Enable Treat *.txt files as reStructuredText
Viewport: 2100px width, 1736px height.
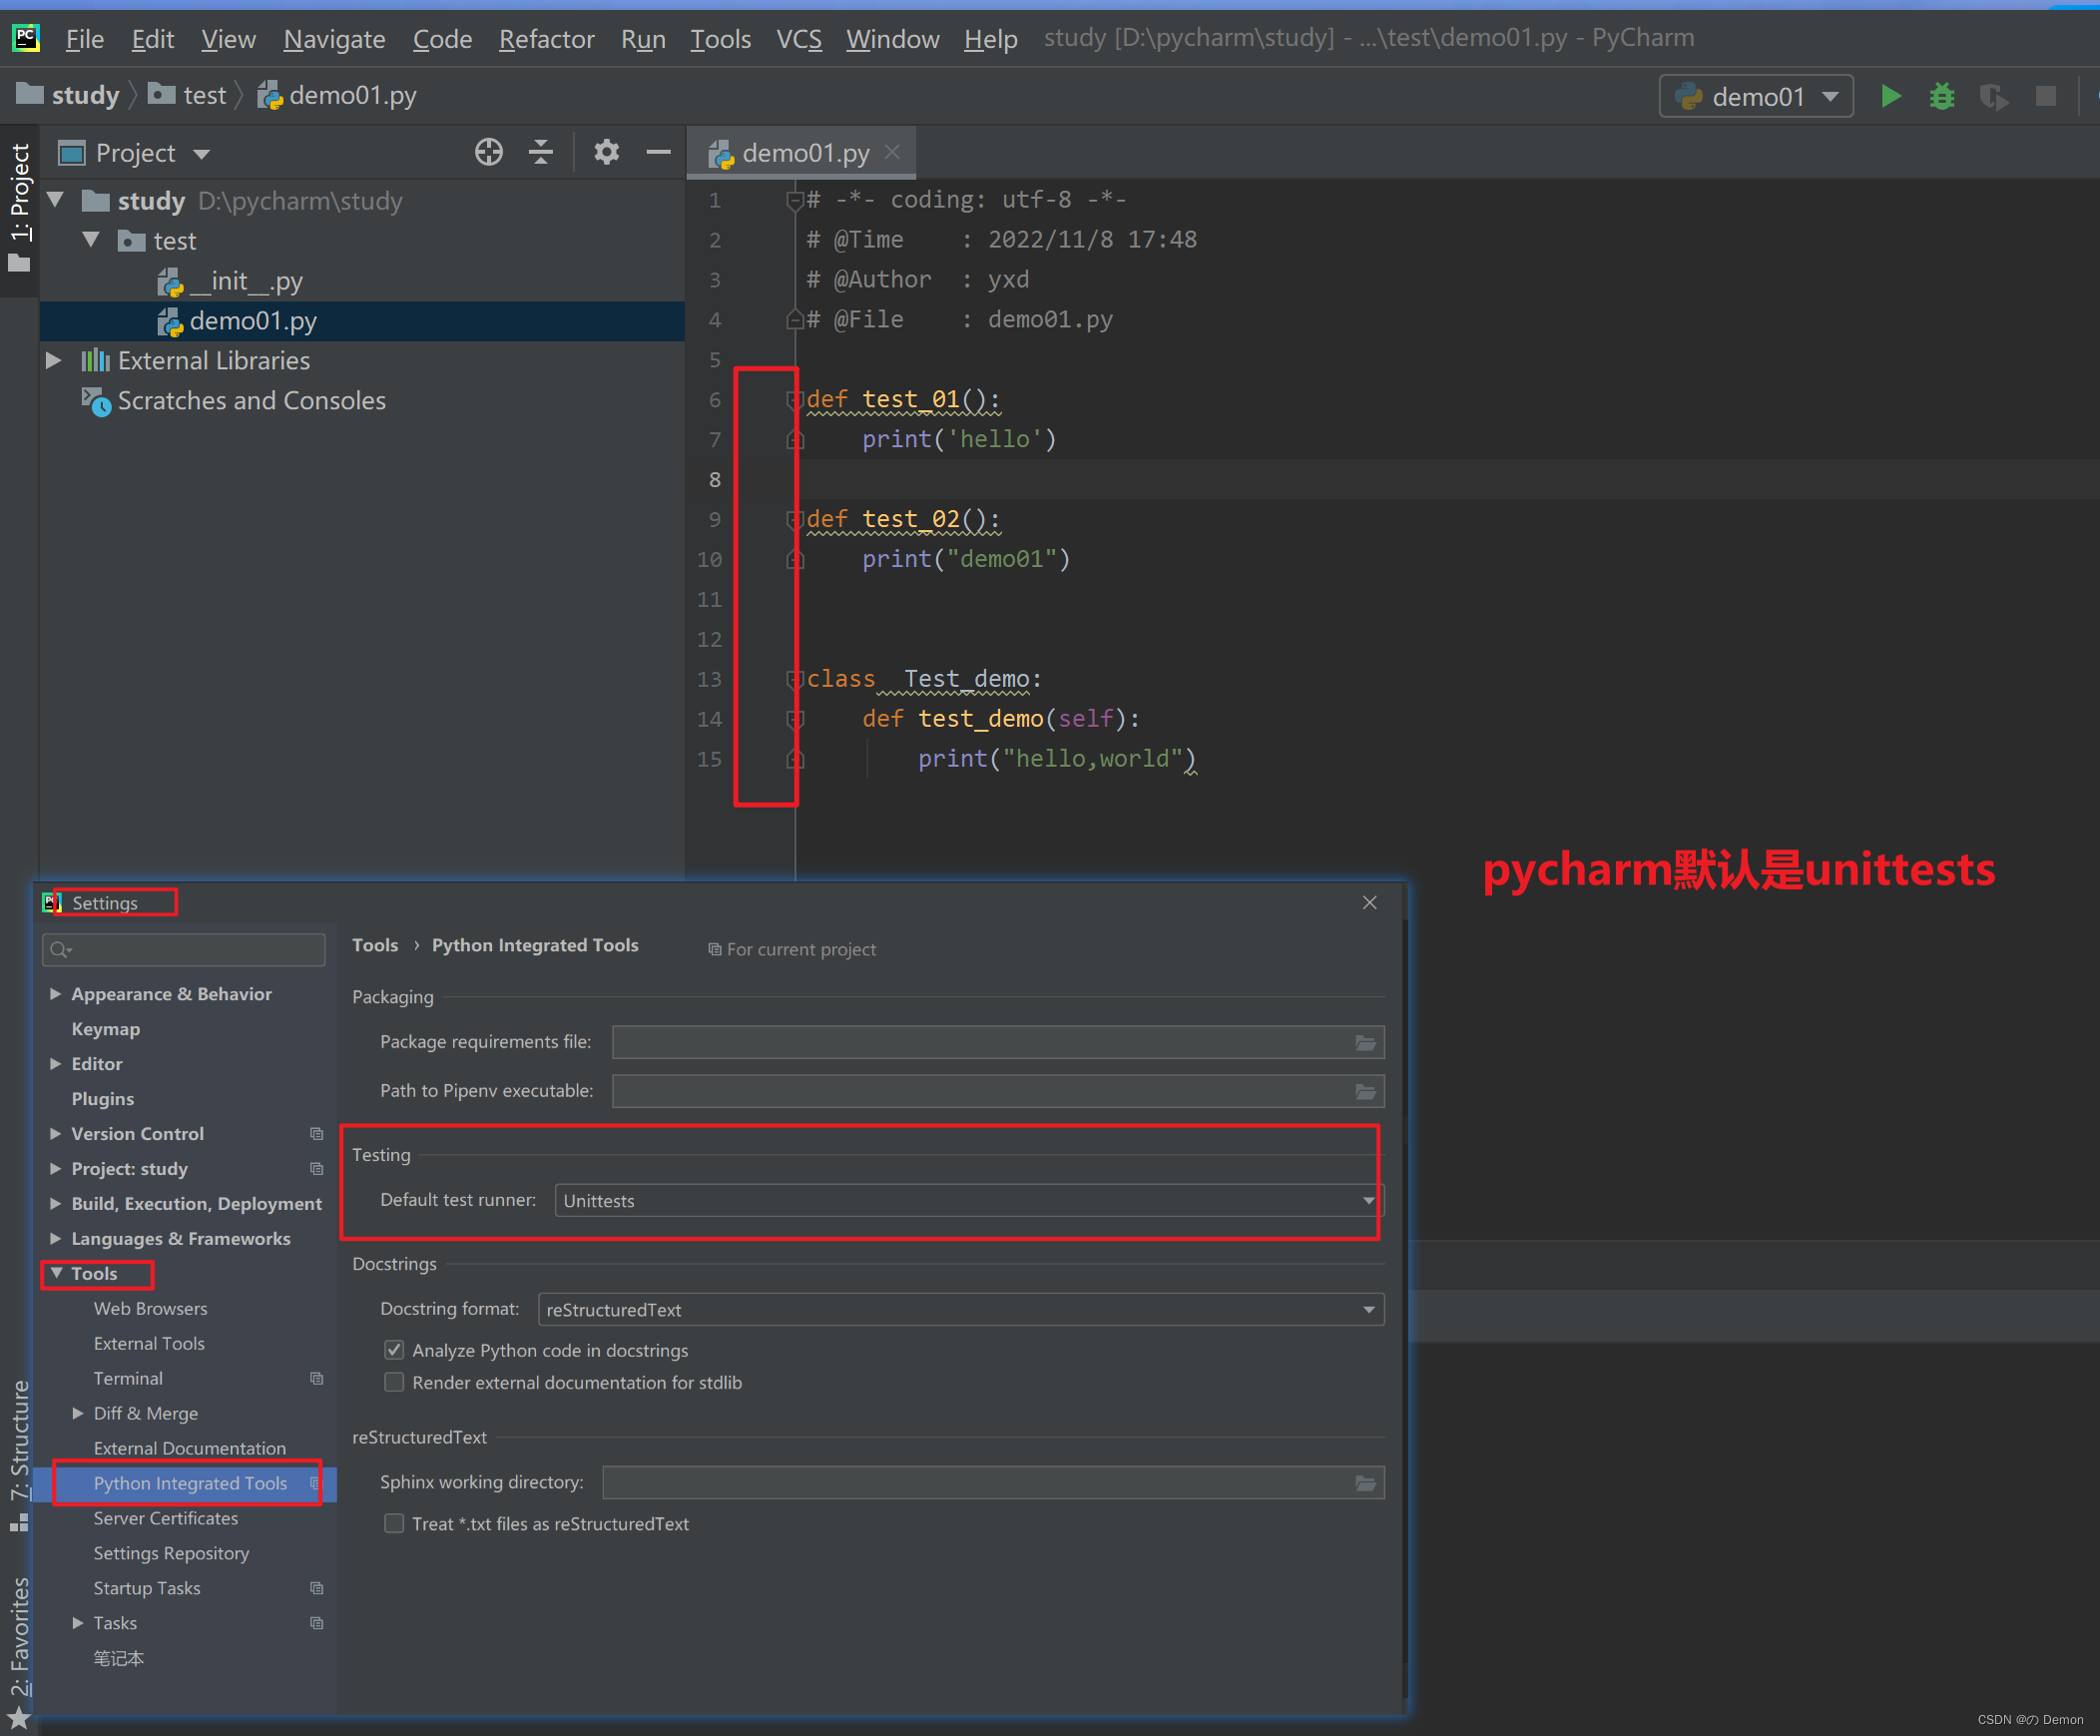394,1524
